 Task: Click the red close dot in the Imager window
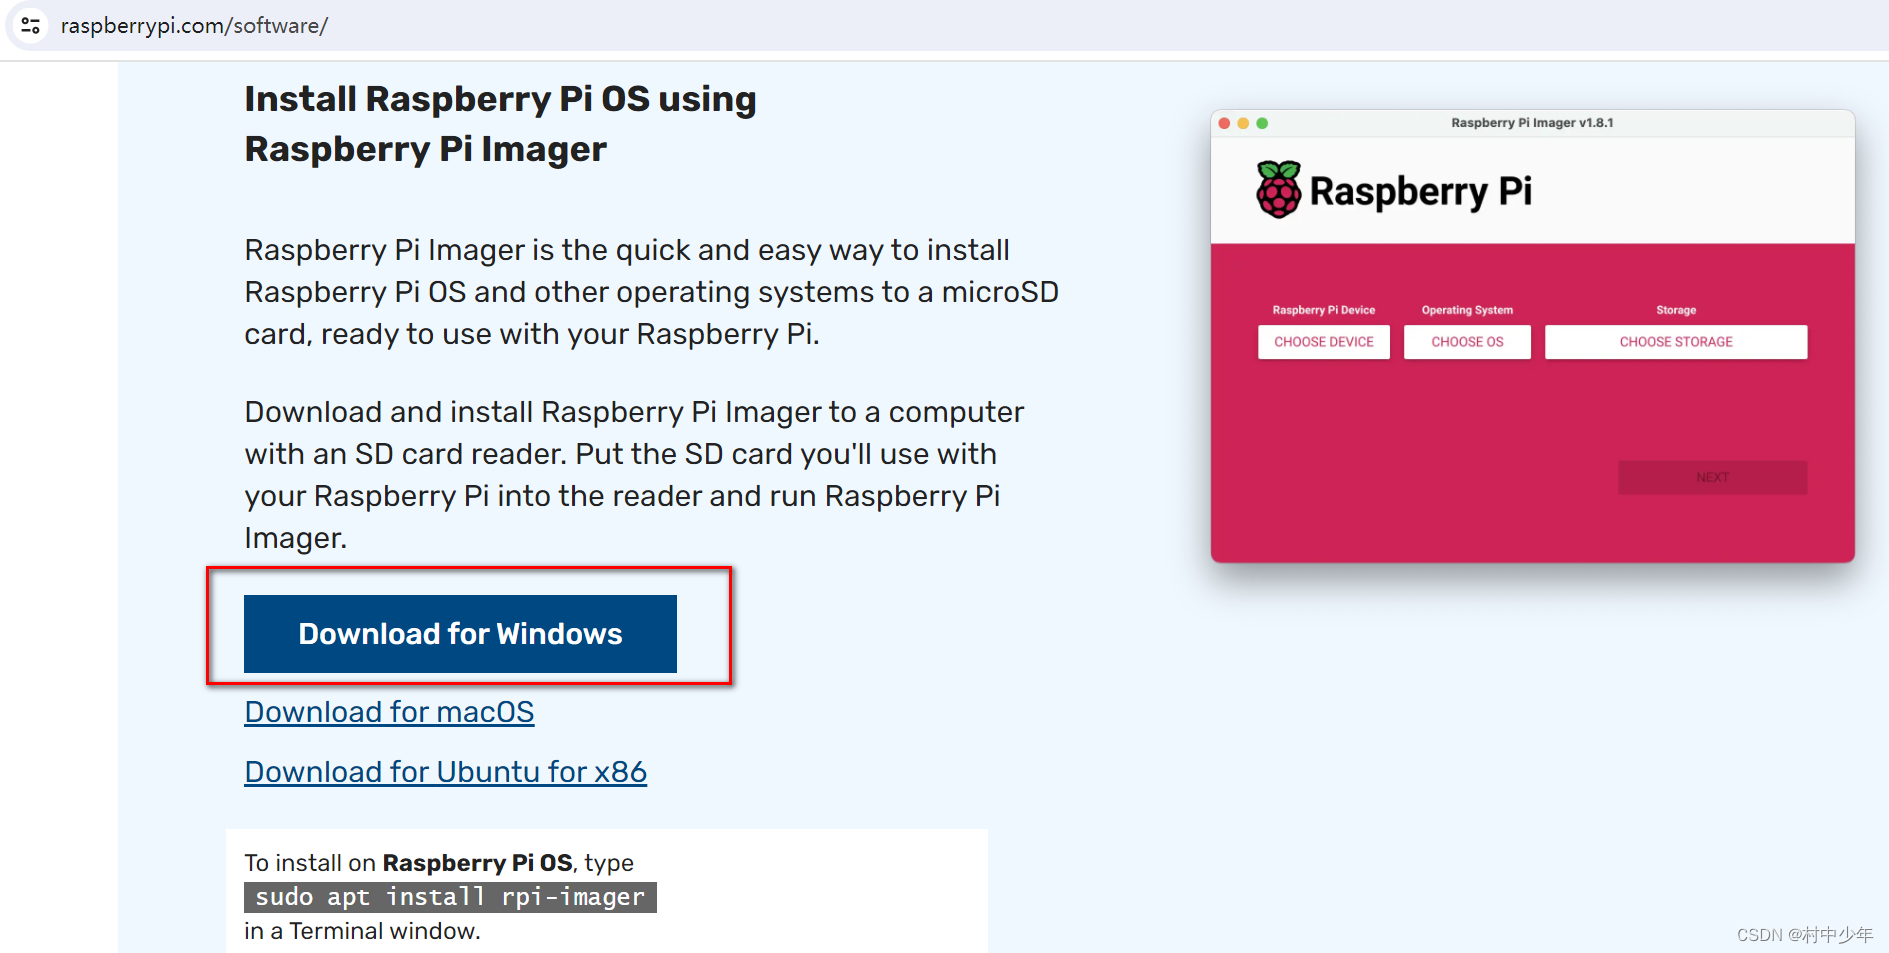[x=1224, y=123]
